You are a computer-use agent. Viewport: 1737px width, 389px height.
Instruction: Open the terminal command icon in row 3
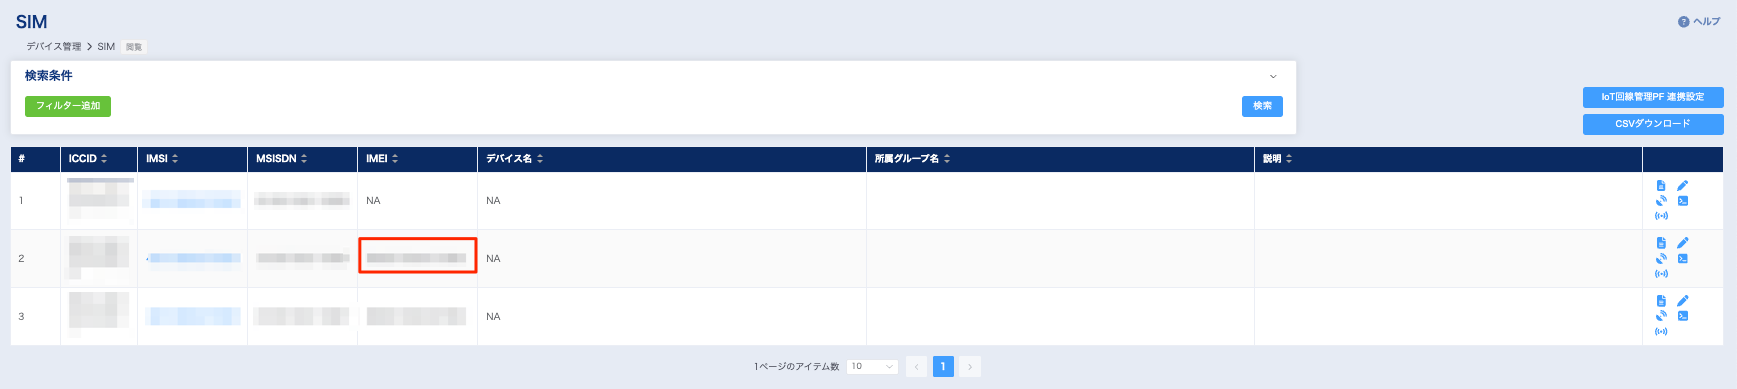tap(1683, 316)
